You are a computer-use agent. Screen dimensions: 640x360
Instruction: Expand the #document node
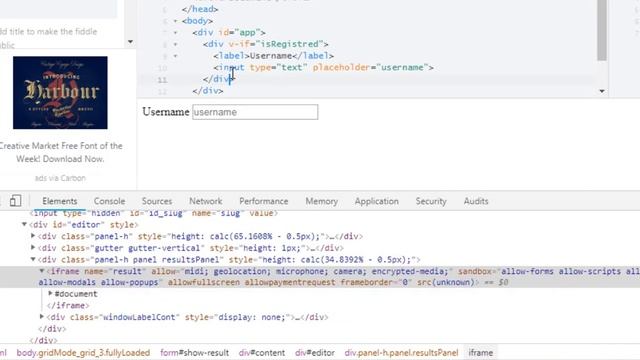[50, 293]
